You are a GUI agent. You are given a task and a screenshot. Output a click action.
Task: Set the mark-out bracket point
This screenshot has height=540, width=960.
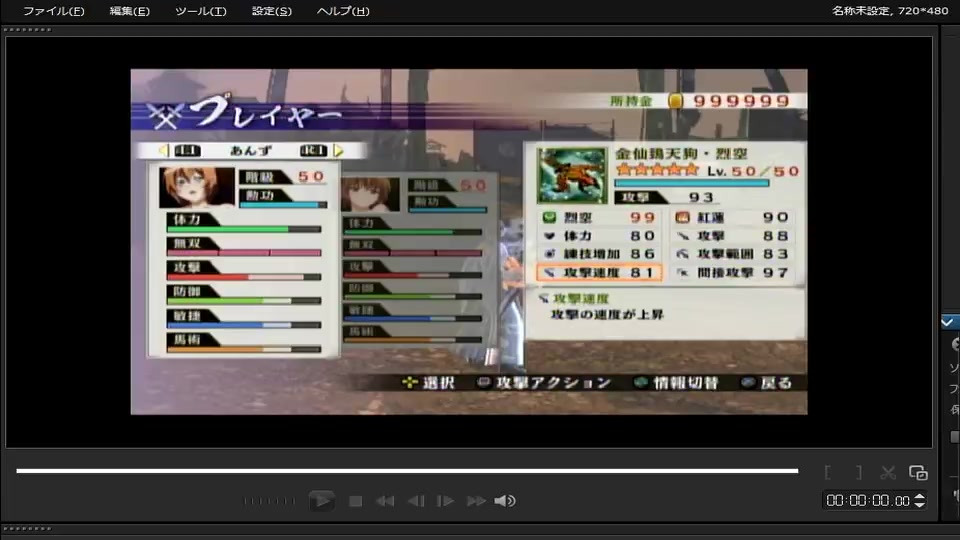(x=859, y=472)
